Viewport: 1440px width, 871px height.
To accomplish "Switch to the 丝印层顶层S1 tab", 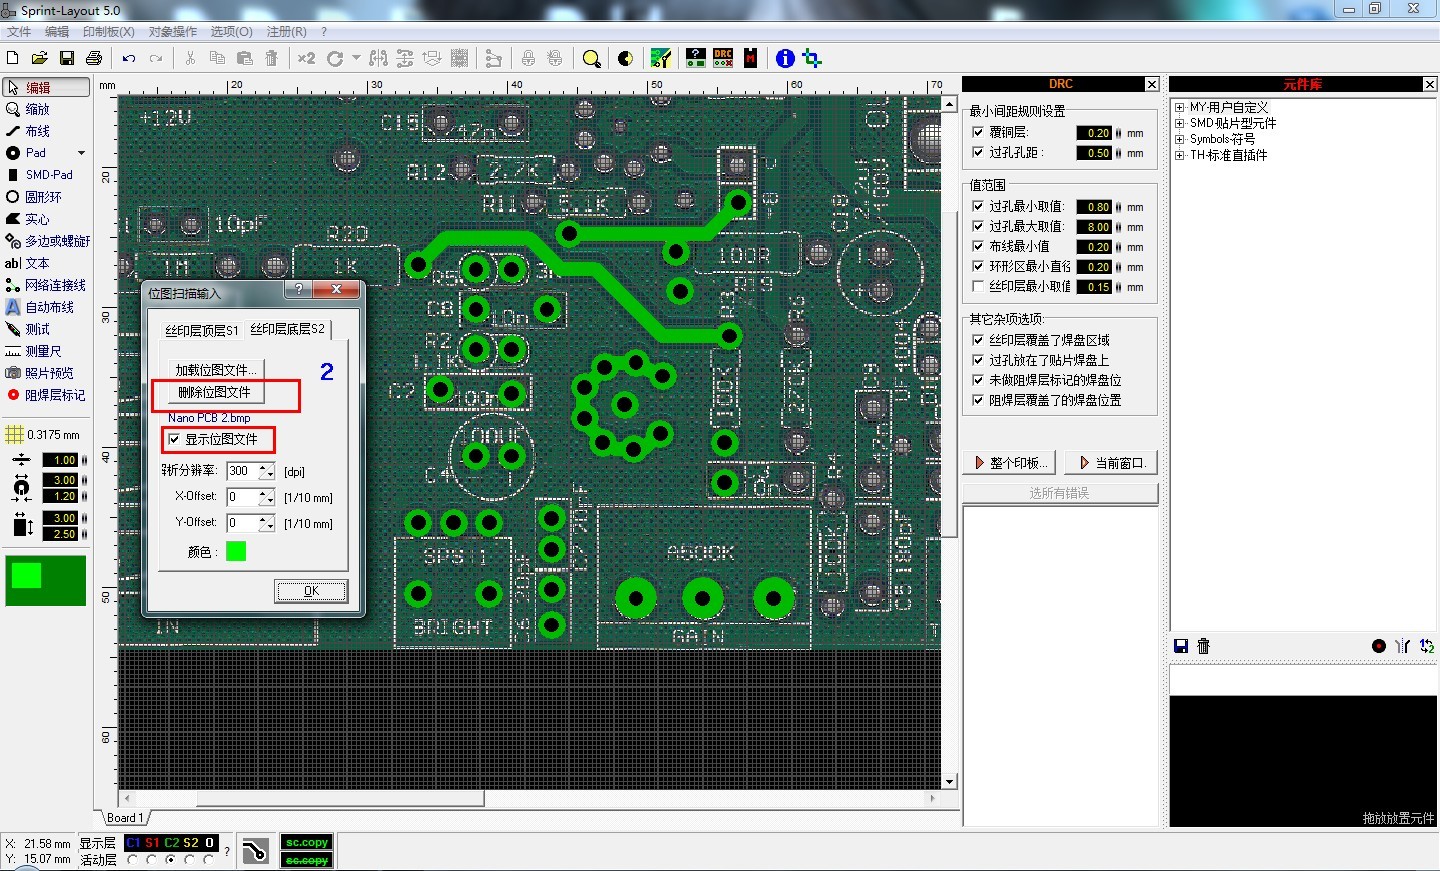I will tap(202, 331).
